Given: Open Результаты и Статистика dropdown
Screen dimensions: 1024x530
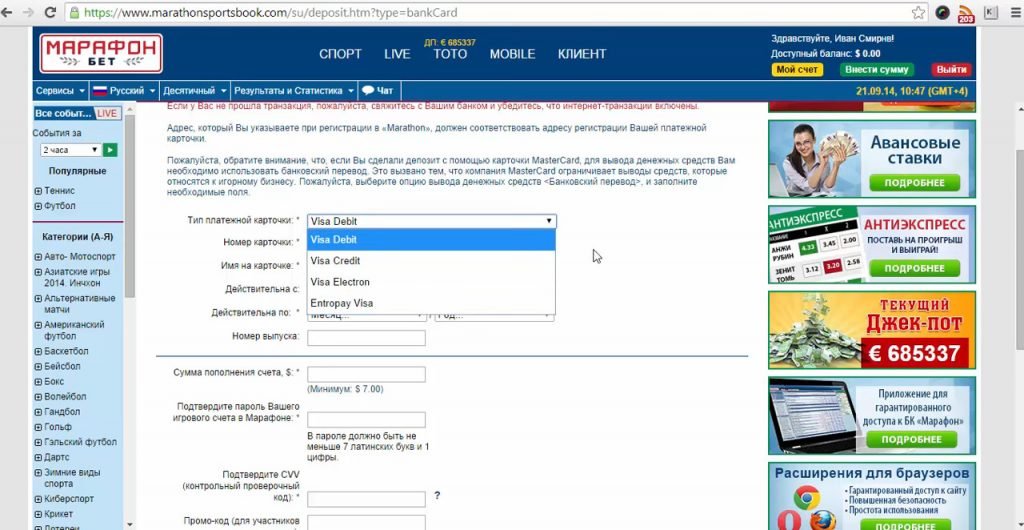Looking at the screenshot, I should (x=294, y=91).
